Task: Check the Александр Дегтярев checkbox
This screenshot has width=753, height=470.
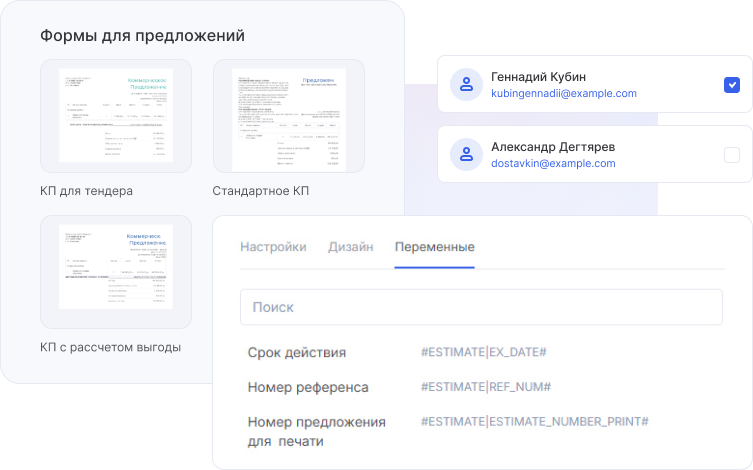Action: pyautogui.click(x=732, y=154)
